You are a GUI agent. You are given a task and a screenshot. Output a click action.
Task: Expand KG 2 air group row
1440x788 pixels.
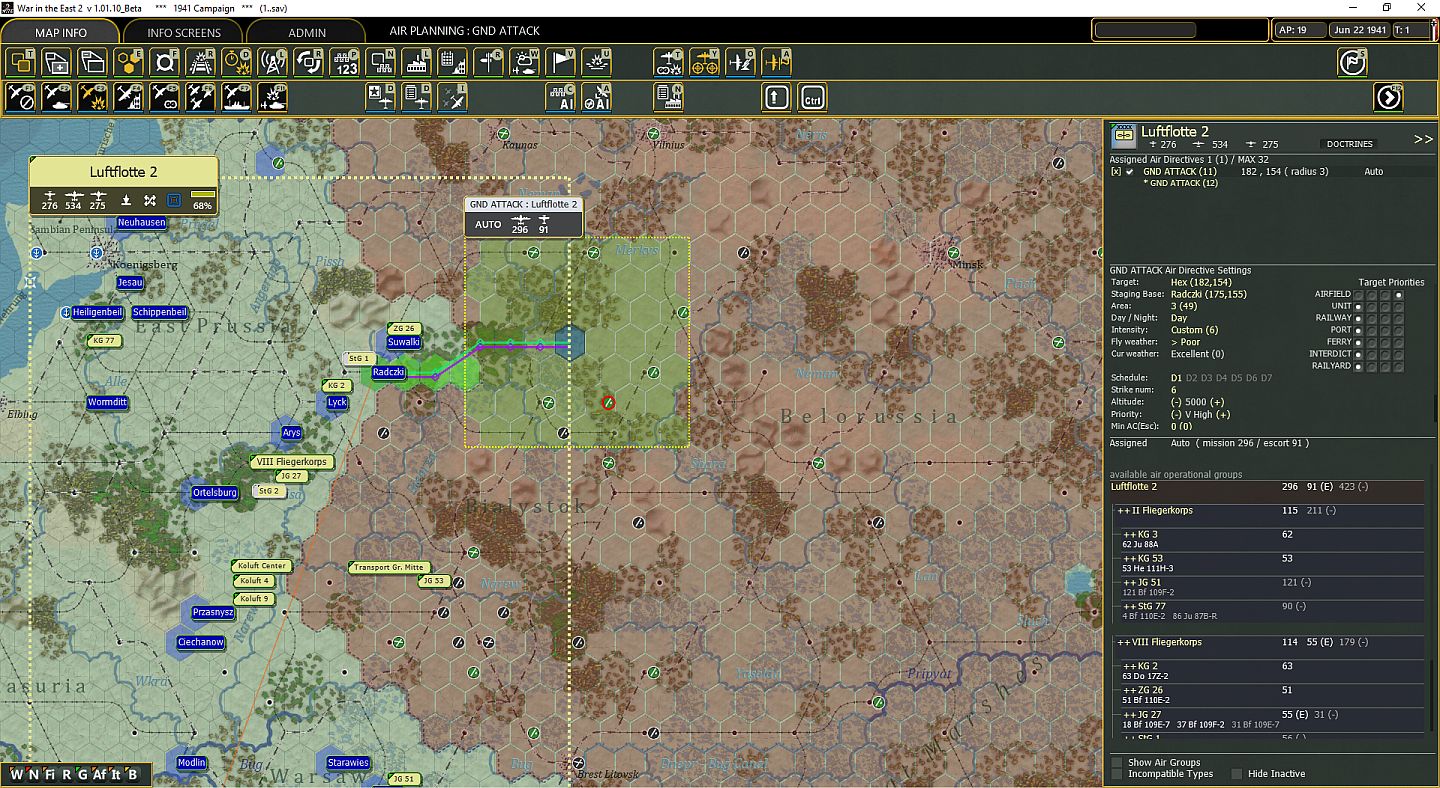(1130, 666)
